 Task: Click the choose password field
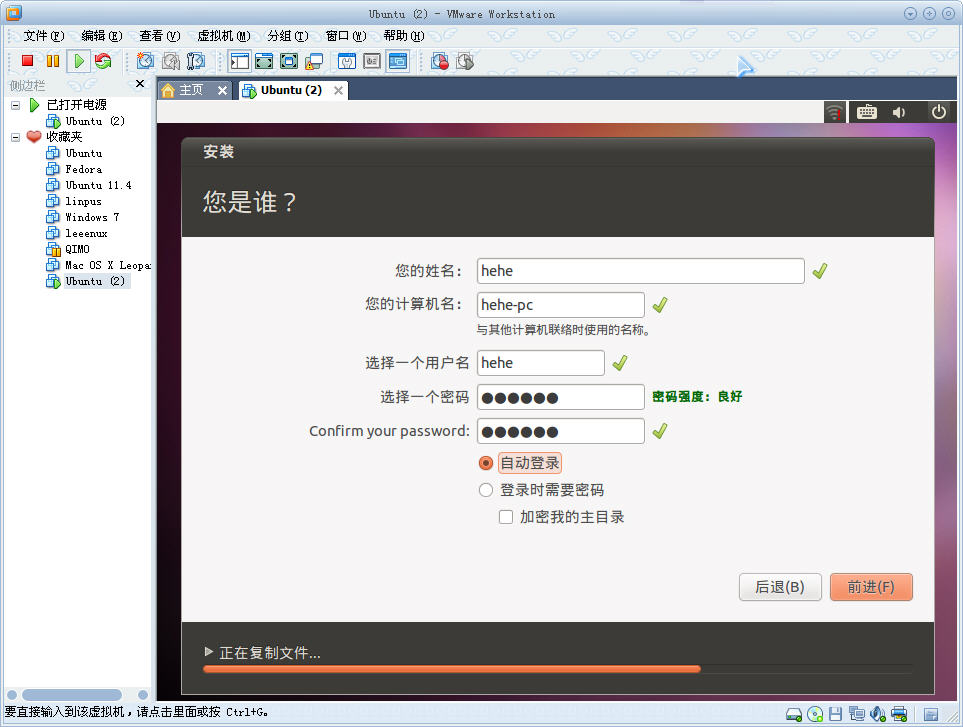pyautogui.click(x=561, y=397)
